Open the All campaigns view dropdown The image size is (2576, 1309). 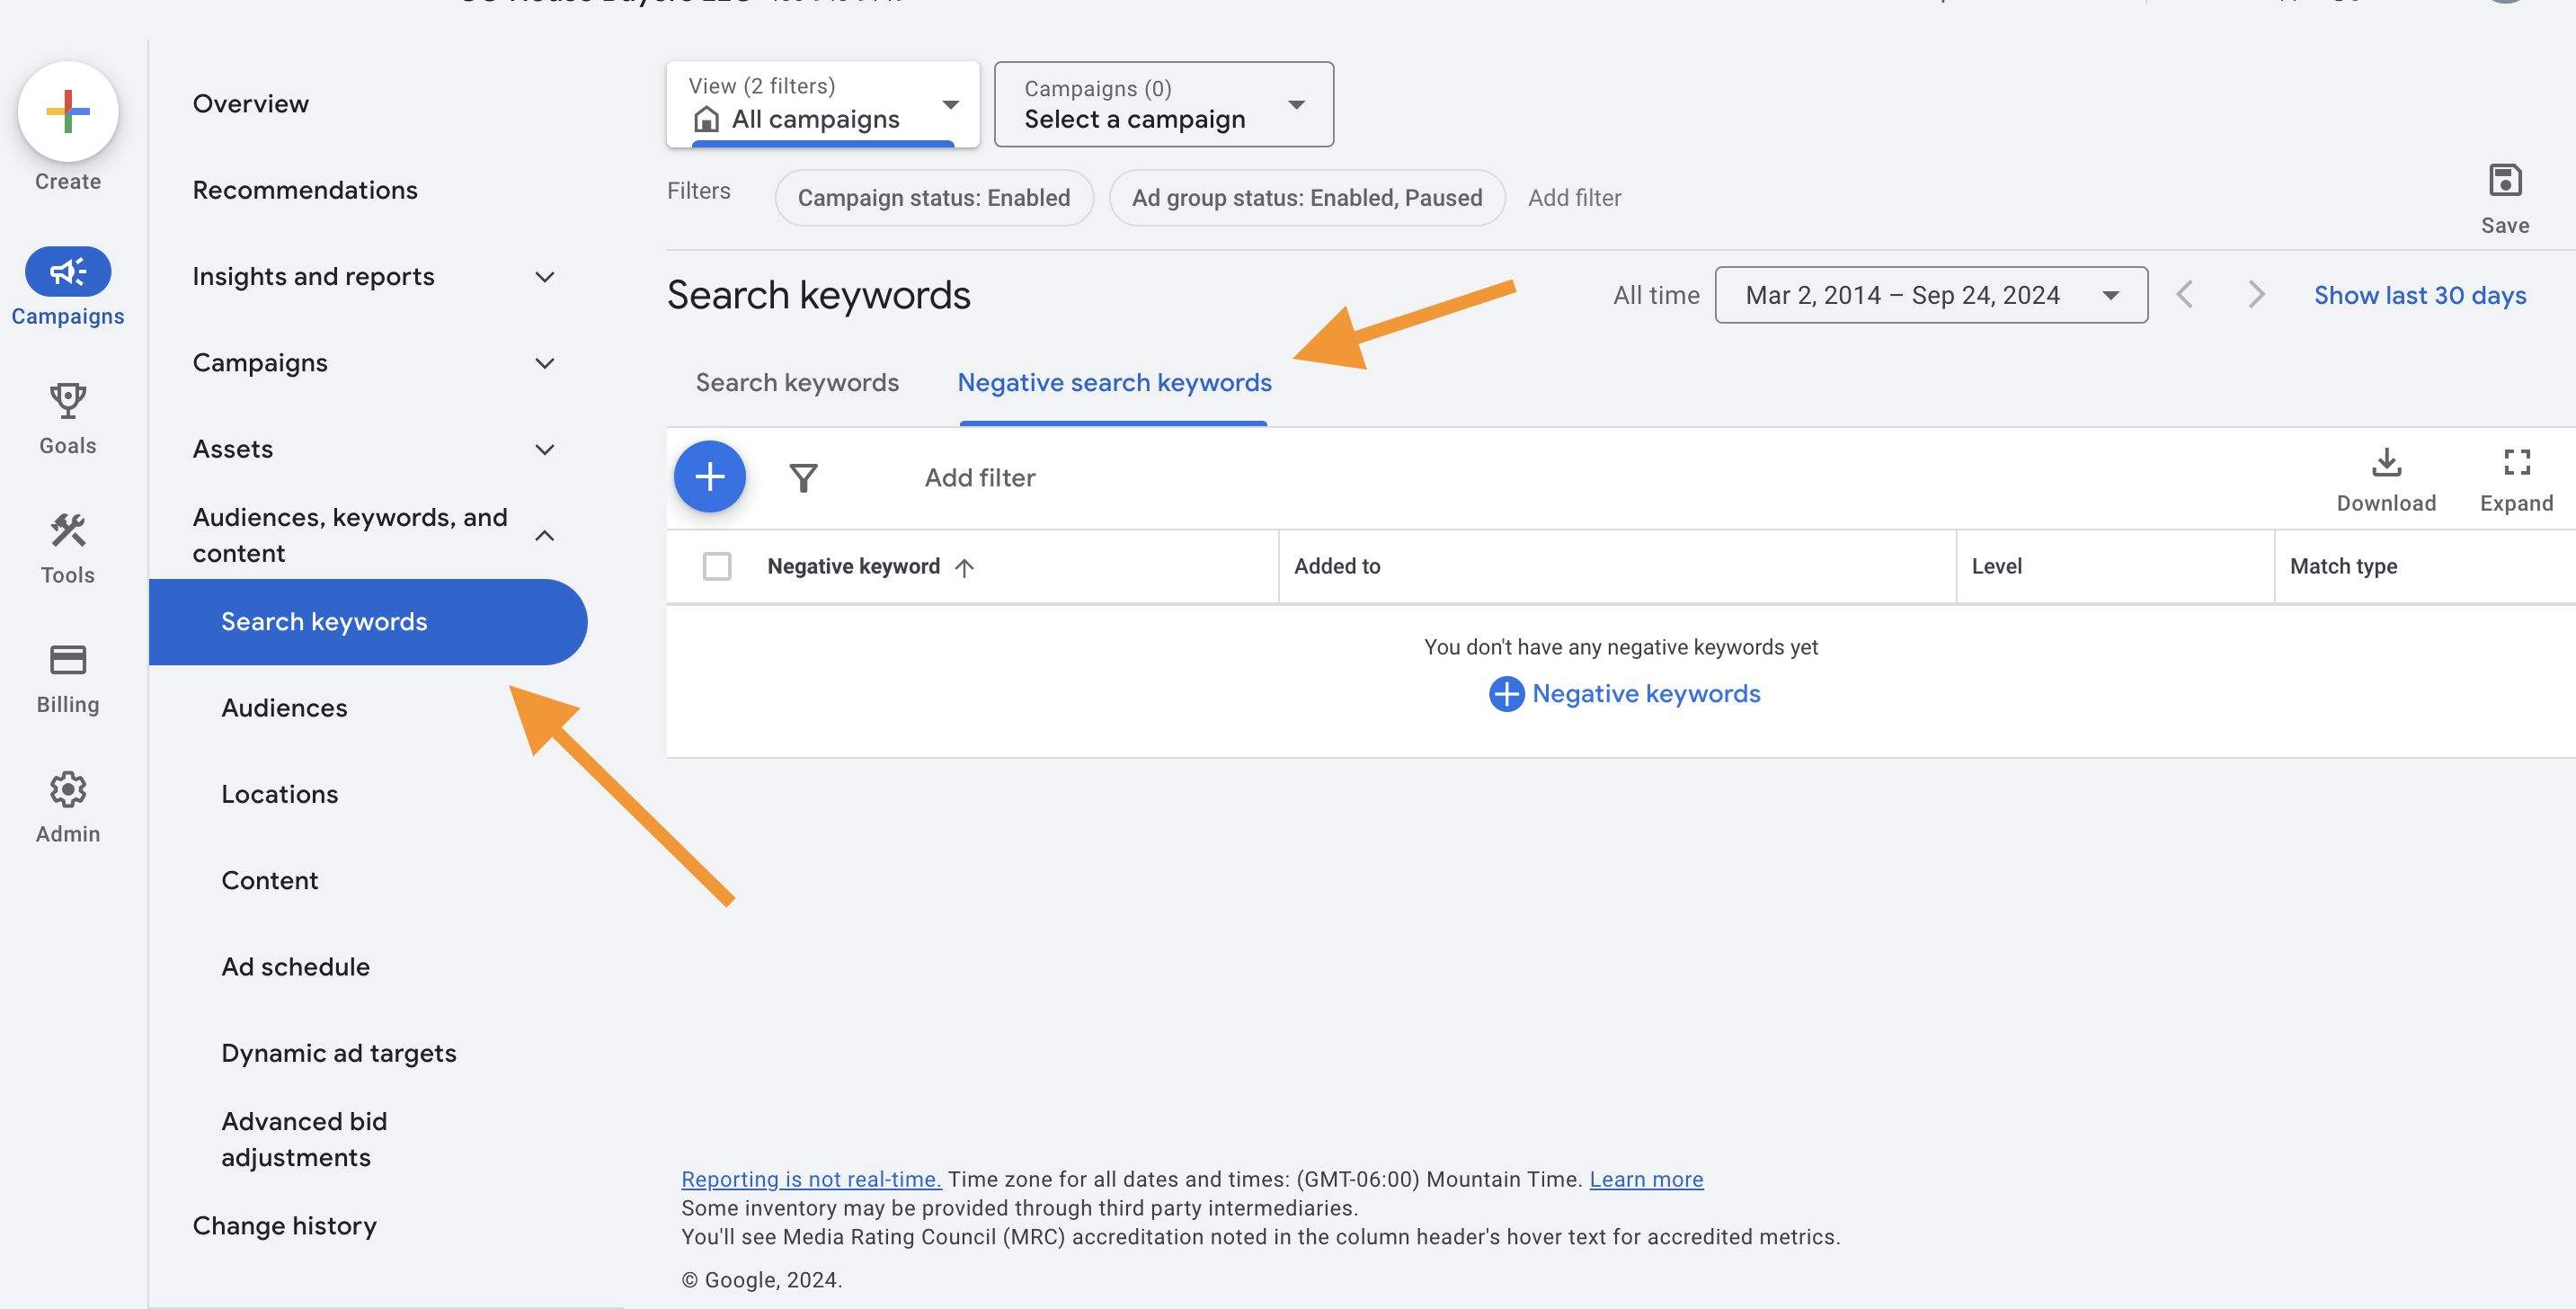[x=823, y=104]
